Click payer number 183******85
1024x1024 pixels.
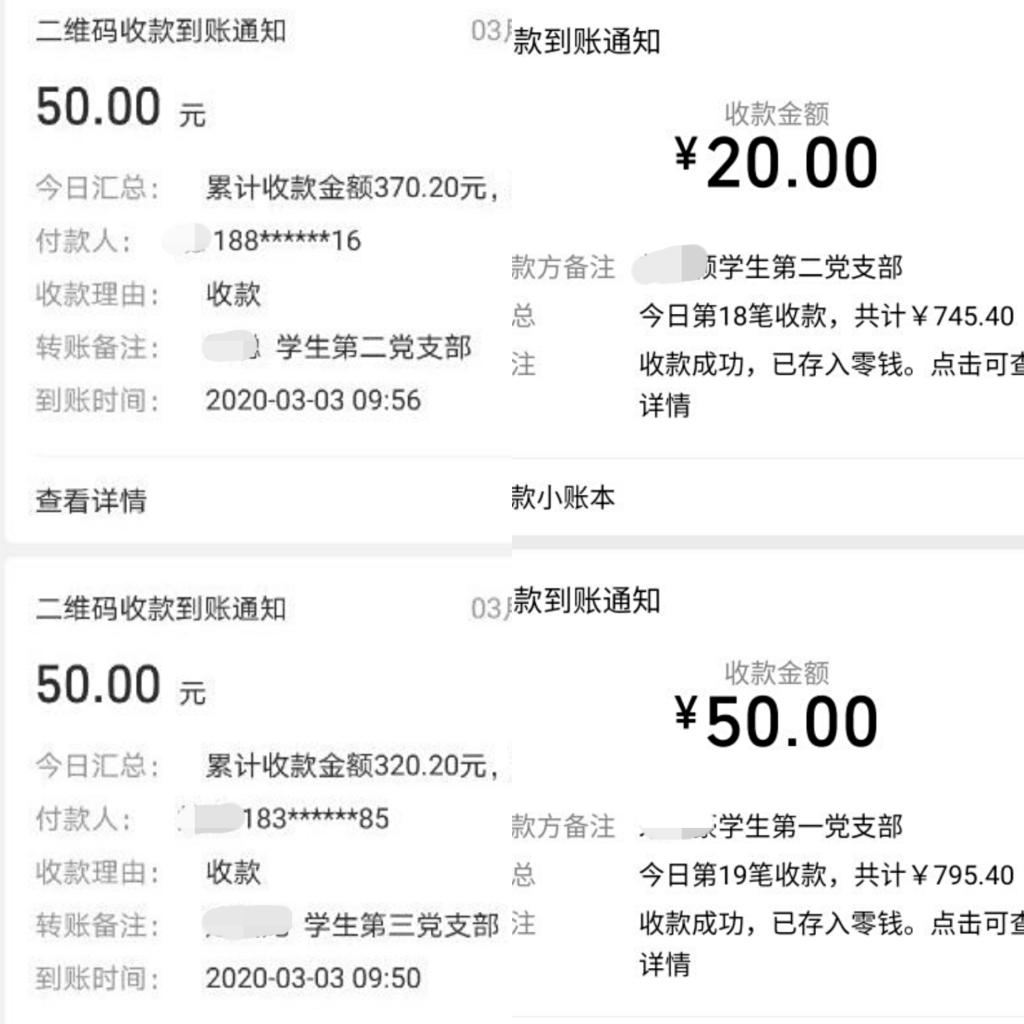(315, 819)
